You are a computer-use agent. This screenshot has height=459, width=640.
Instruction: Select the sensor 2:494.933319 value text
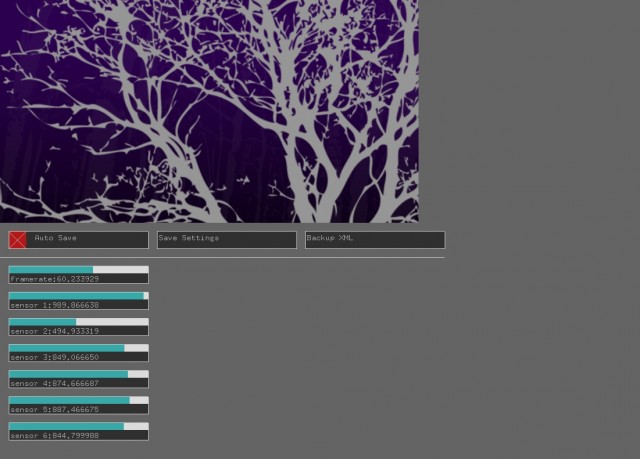(x=55, y=331)
